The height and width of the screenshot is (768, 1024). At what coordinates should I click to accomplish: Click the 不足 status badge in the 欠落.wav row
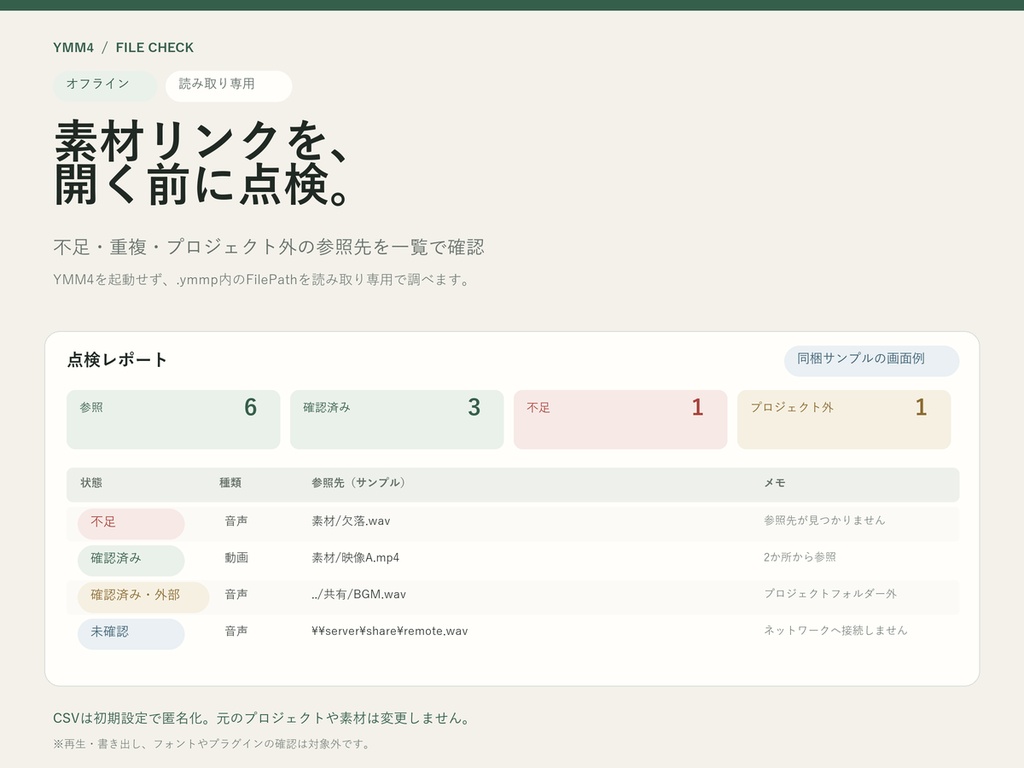tap(131, 524)
